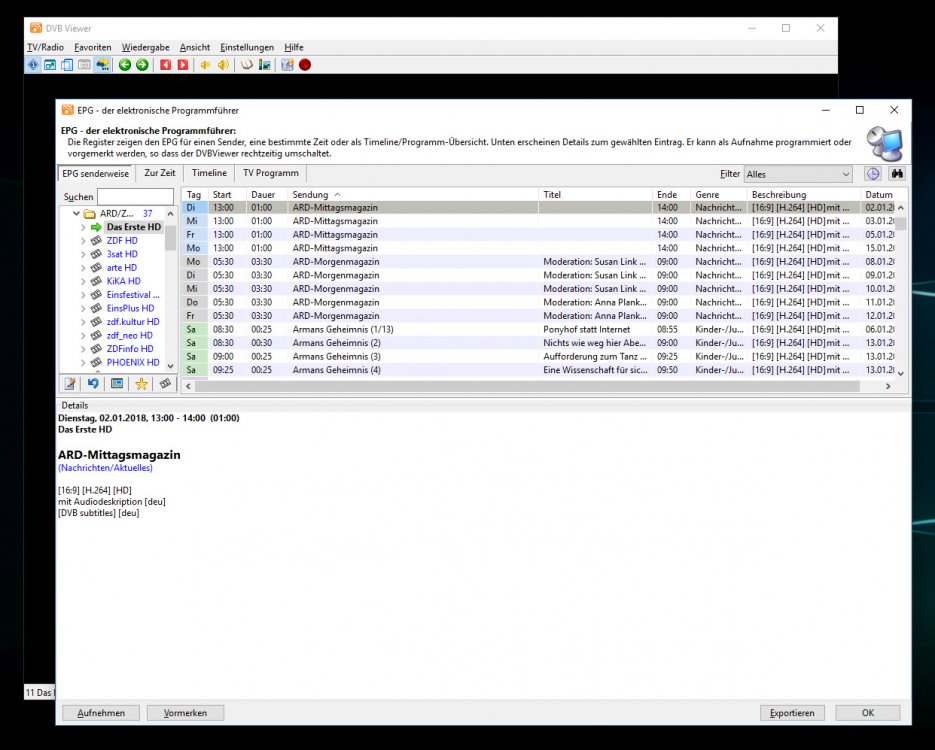Viewport: 935px width, 750px height.
Task: Click the Aufnehmen button
Action: pyautogui.click(x=101, y=713)
